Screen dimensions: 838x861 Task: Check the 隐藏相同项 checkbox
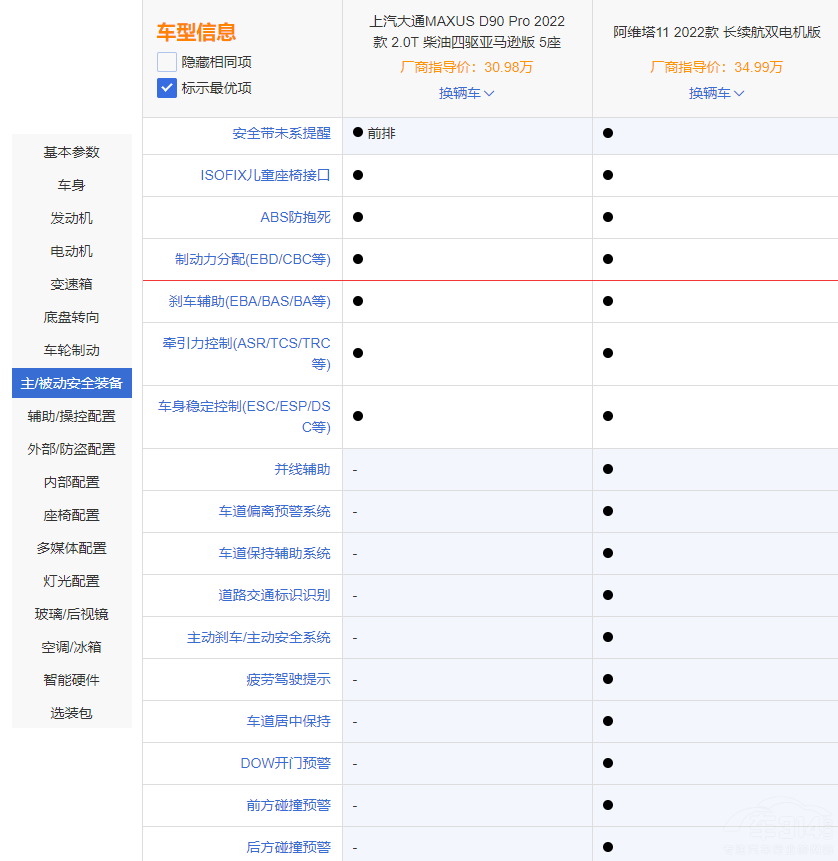pos(167,62)
